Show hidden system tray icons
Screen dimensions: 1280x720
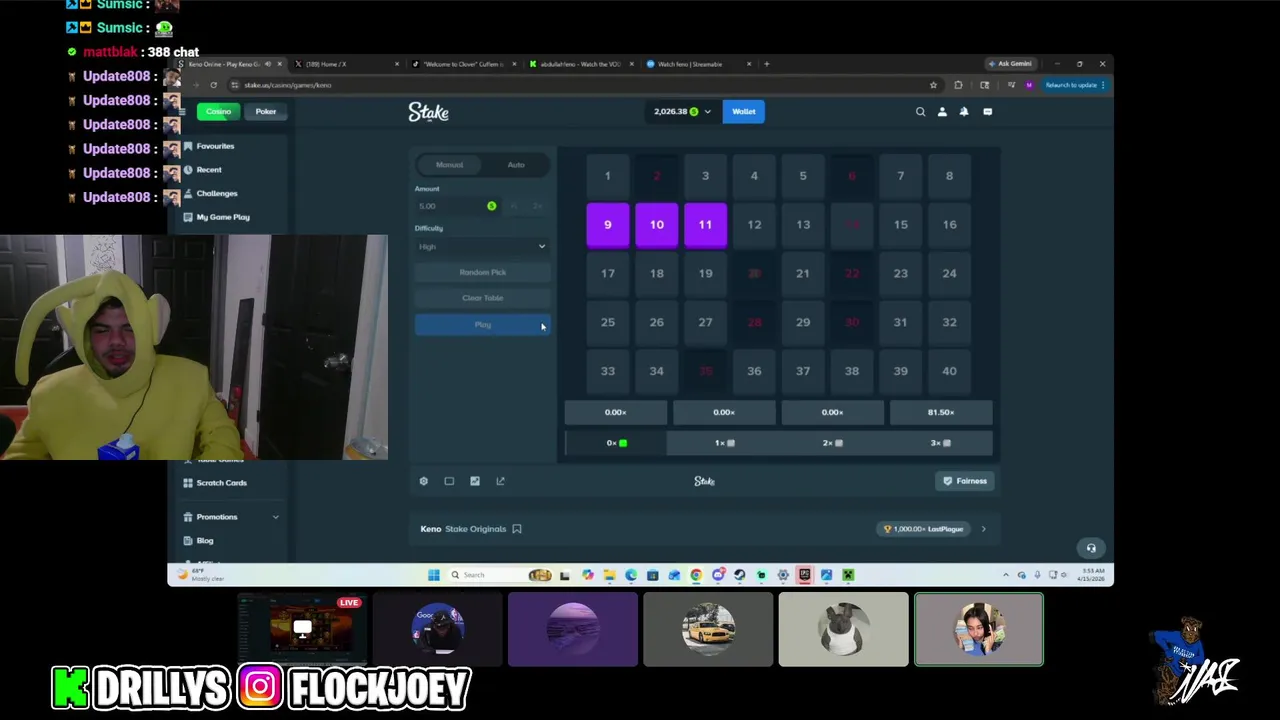1006,575
